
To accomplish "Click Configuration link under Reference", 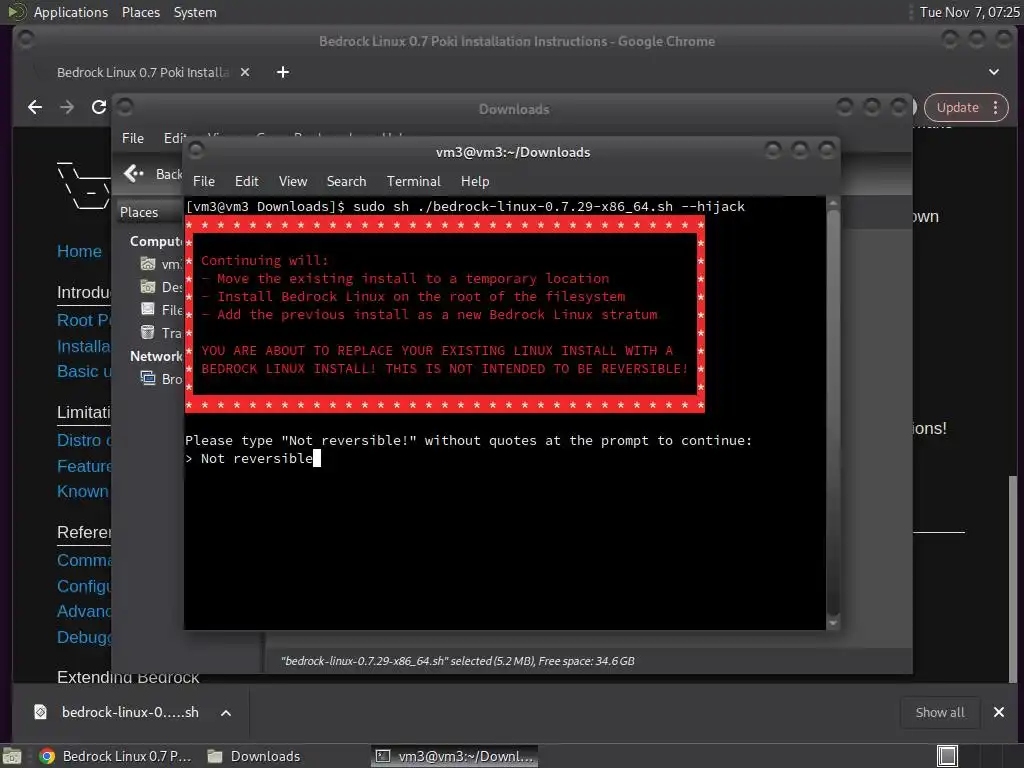I will click(x=84, y=586).
